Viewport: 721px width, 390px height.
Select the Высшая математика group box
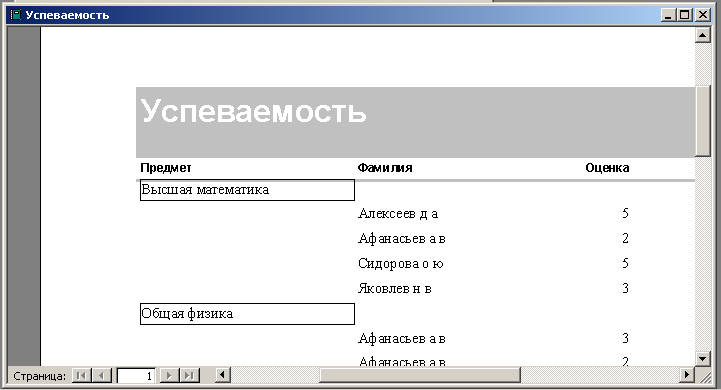pyautogui.click(x=247, y=190)
